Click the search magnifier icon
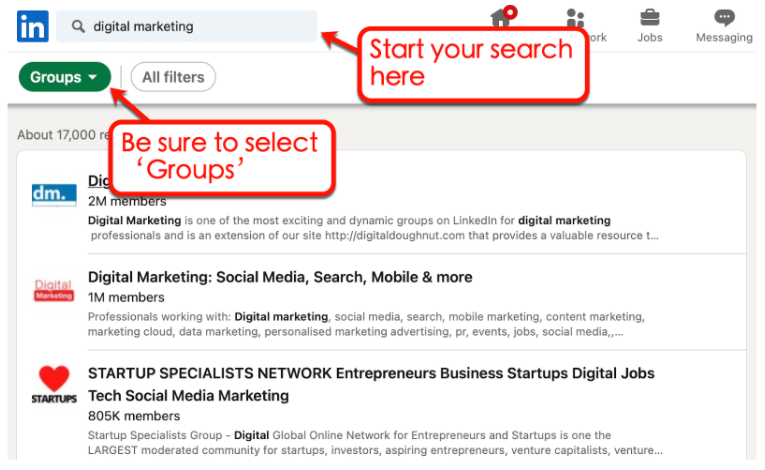 [x=78, y=26]
